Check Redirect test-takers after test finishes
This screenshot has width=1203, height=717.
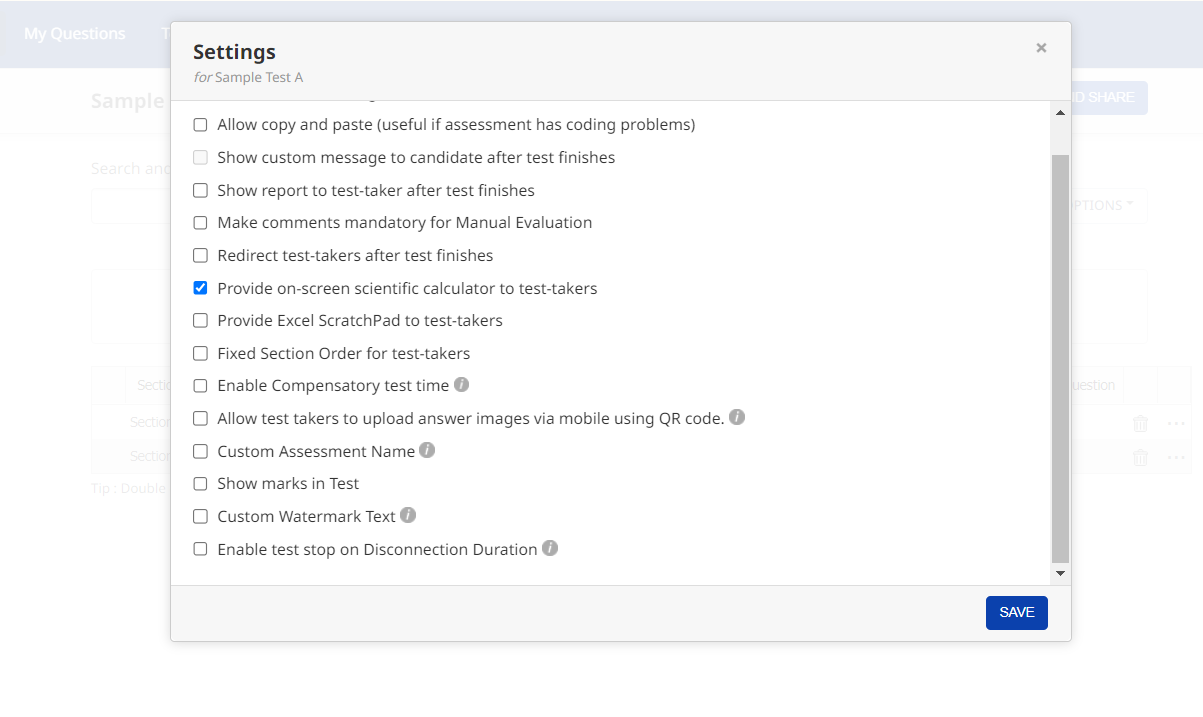click(200, 255)
